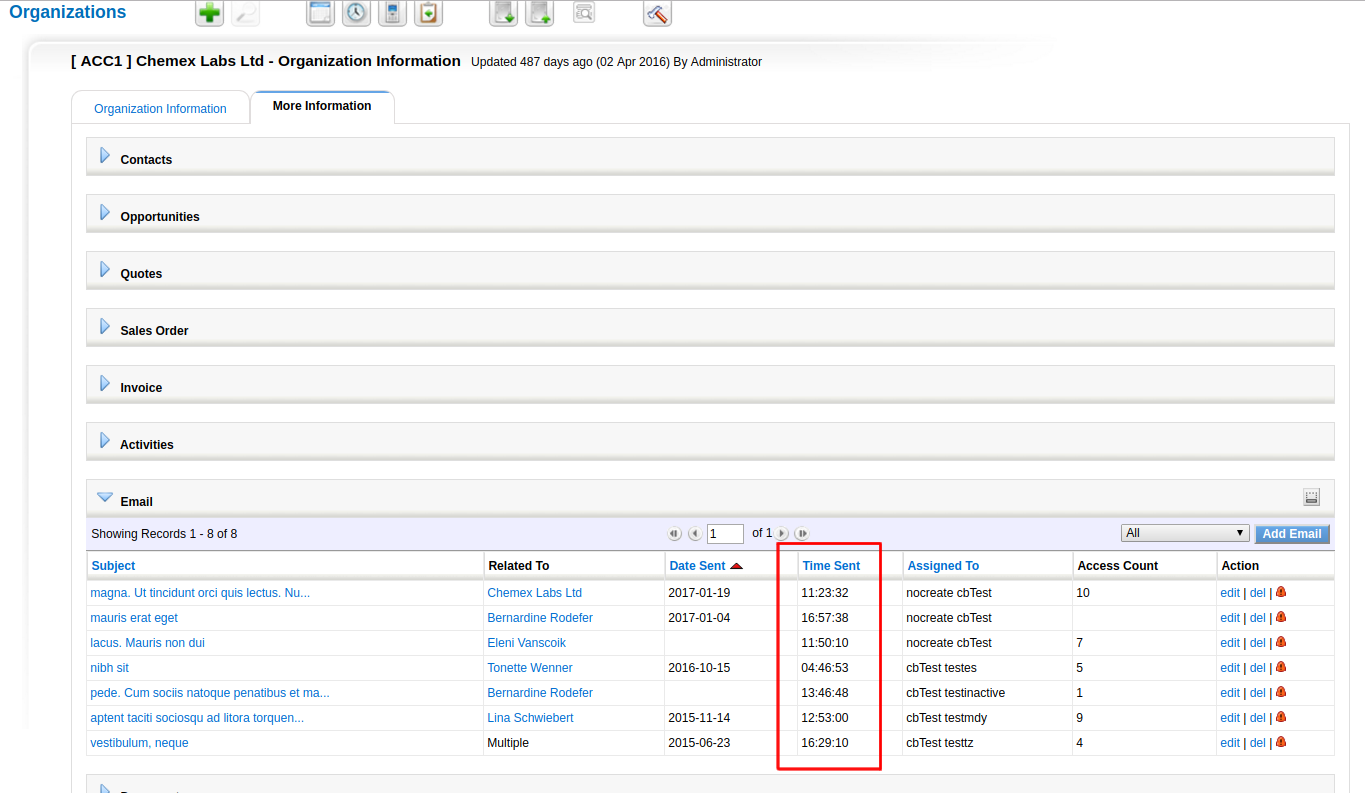Viewport: 1365px width, 793px height.
Task: Go to next page of Email records
Action: pyautogui.click(x=782, y=534)
